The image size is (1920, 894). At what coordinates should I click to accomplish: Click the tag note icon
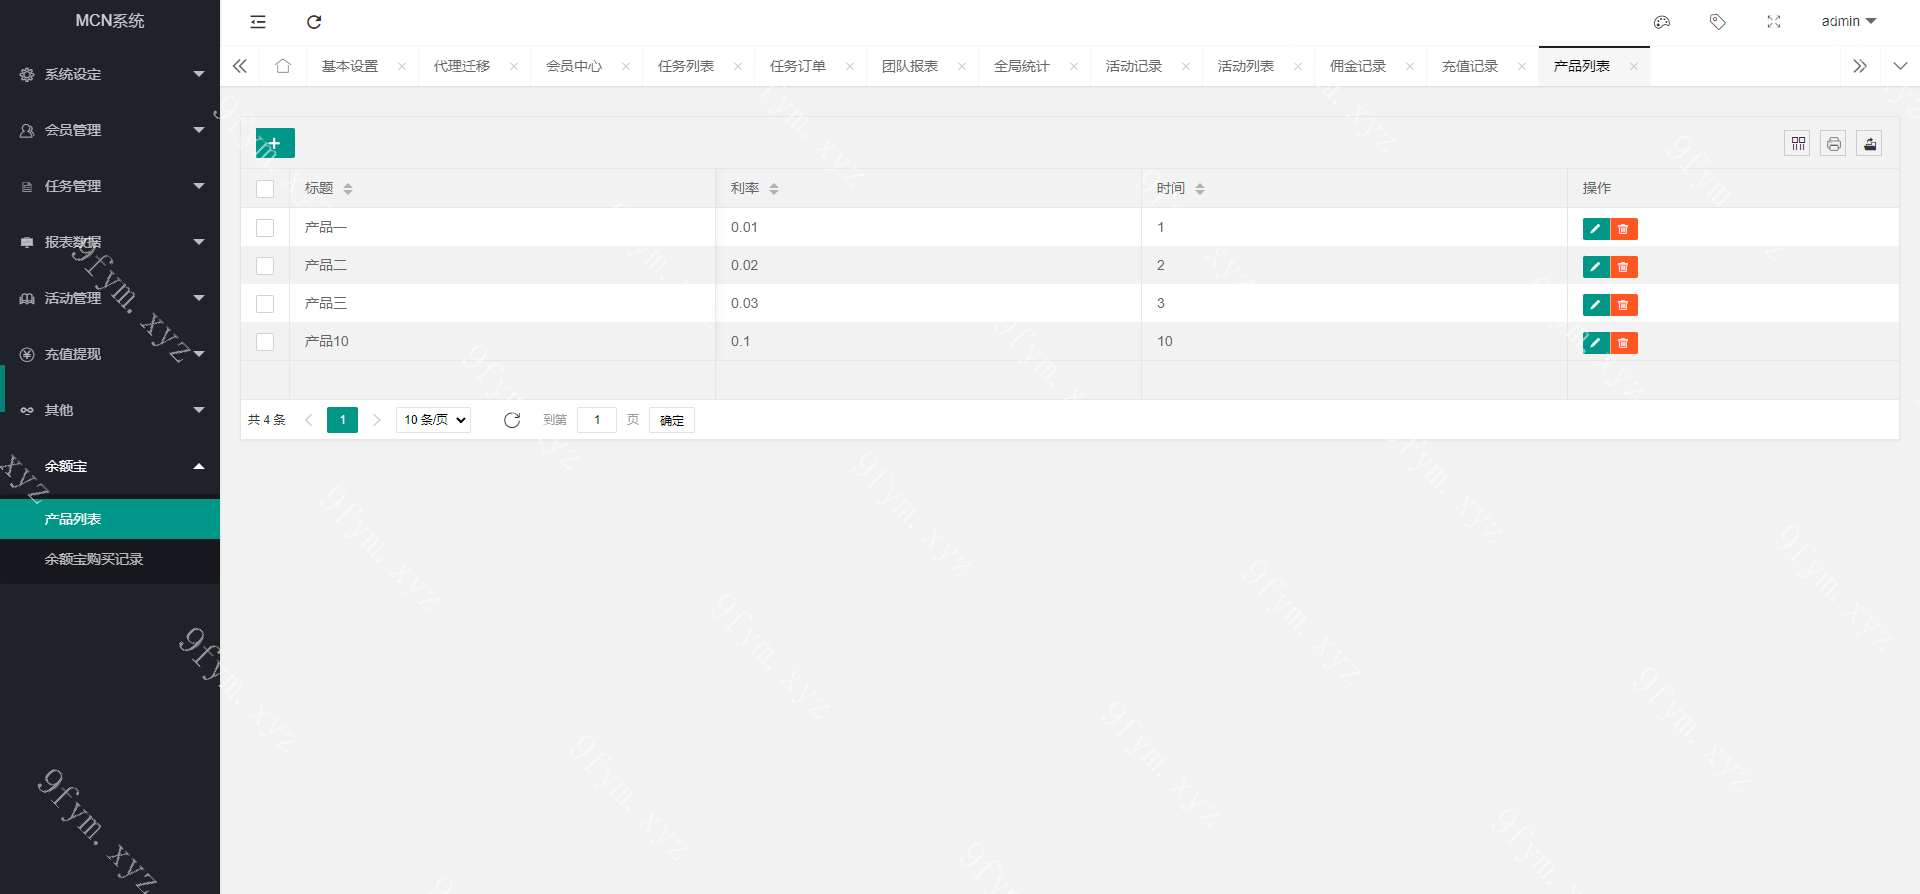(1718, 22)
